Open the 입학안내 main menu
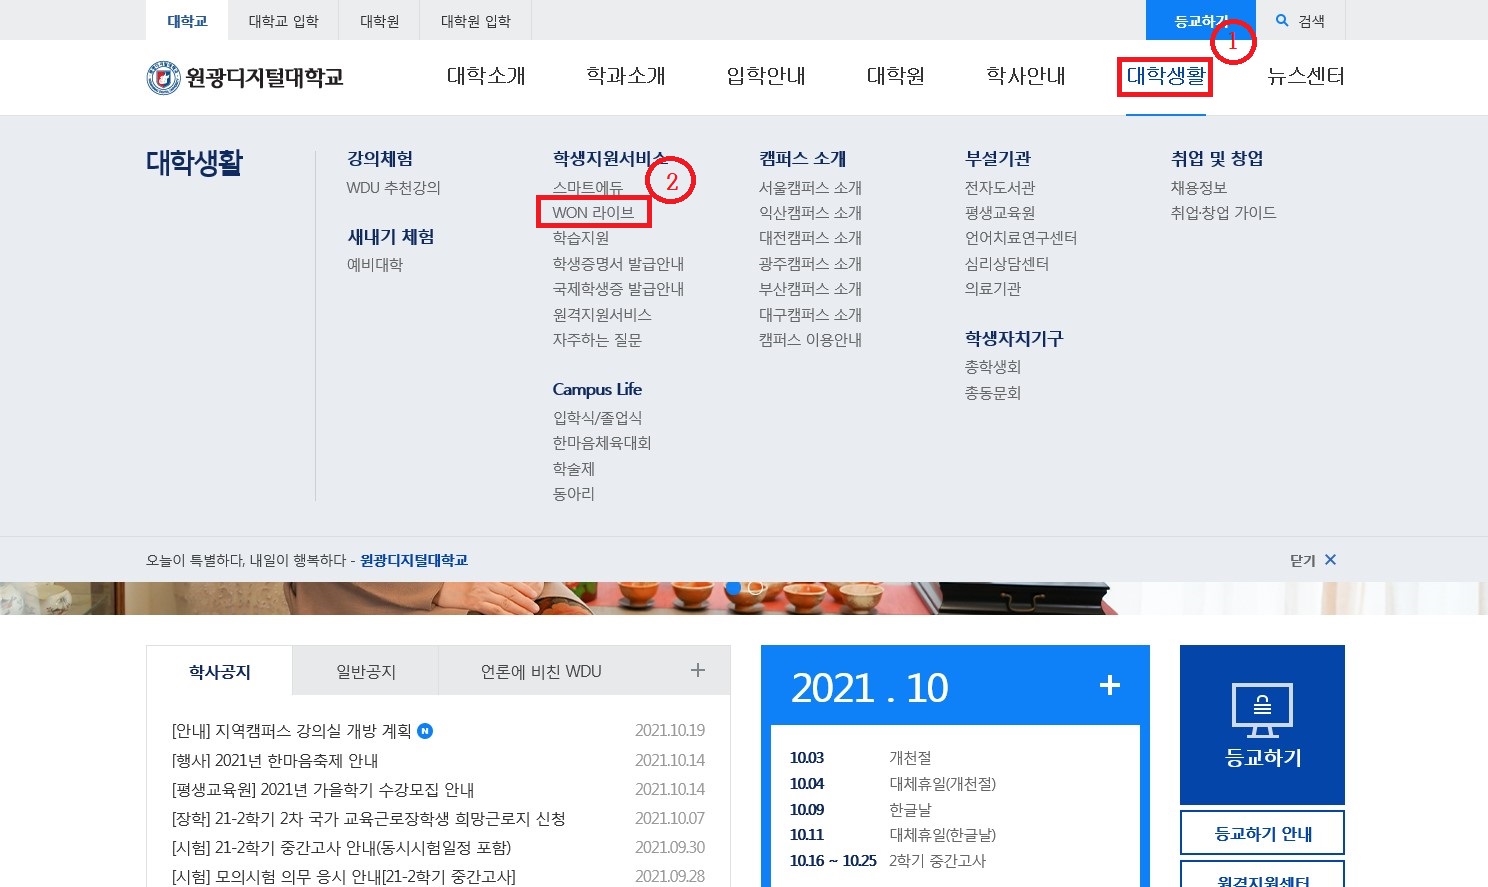 (765, 76)
